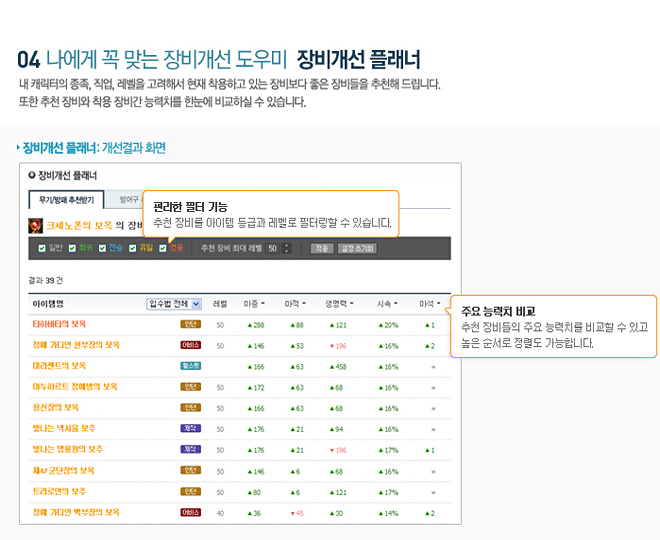Screen dimensions: 660x540
Task: Click the 인던 badge on 타하바타의 보옥 row
Action: [190, 325]
